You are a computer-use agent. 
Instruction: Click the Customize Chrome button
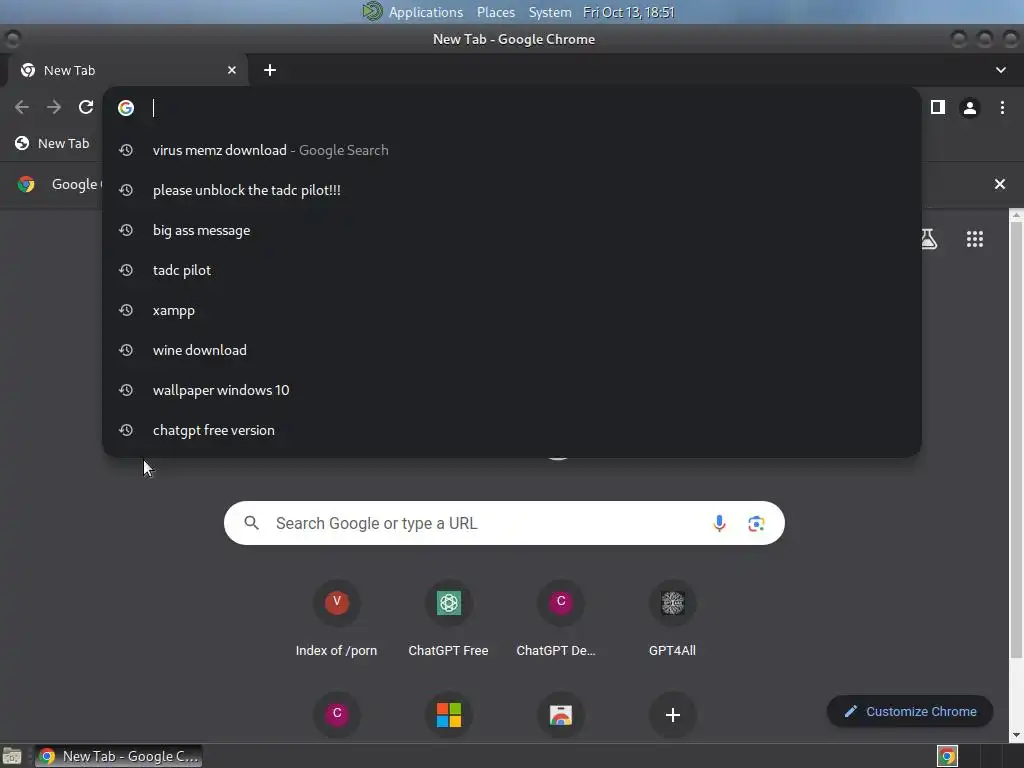coord(910,711)
